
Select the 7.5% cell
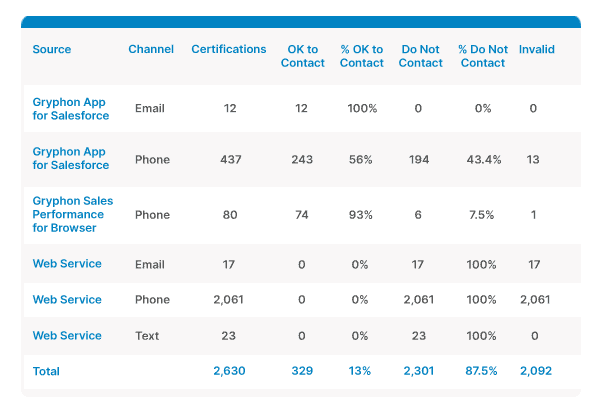tap(481, 215)
